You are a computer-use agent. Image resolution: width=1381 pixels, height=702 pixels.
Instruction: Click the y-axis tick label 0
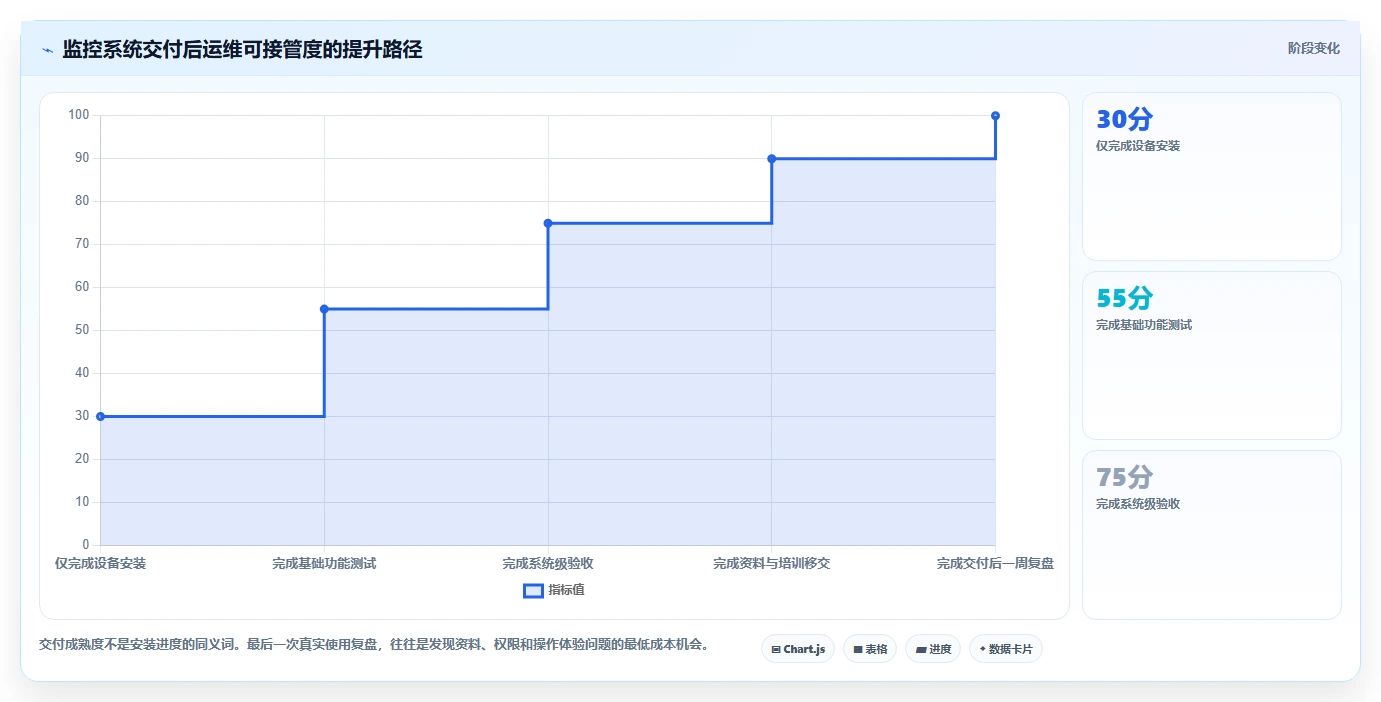(86, 545)
